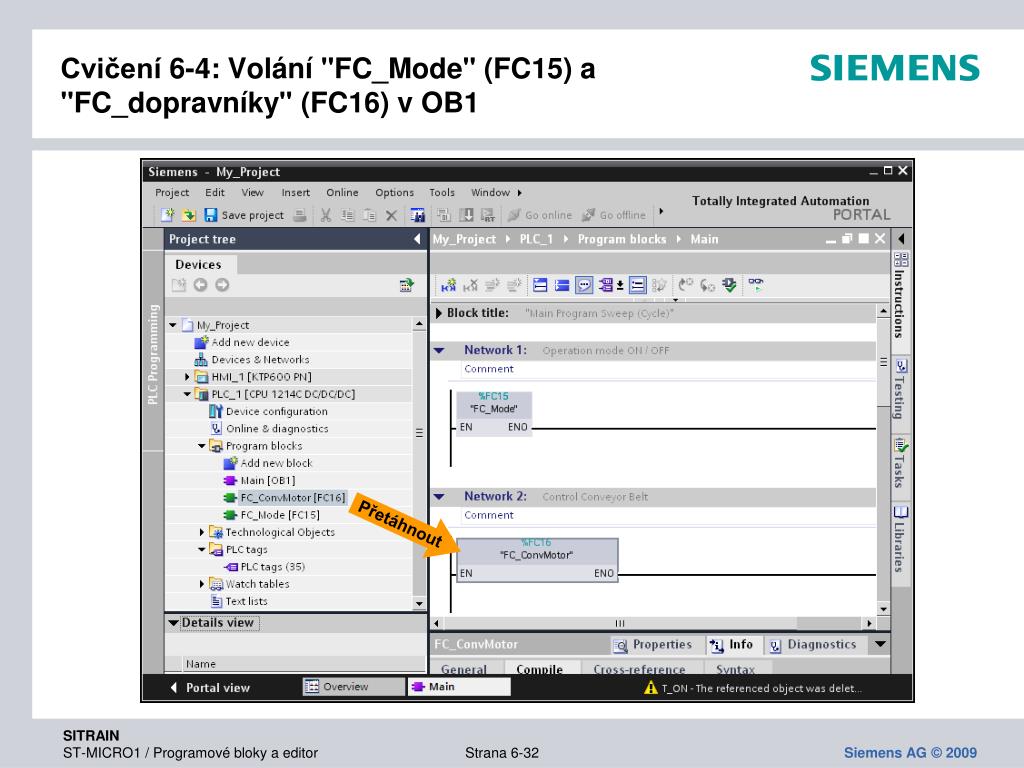The height and width of the screenshot is (768, 1024).
Task: Open the Insert menu
Action: (x=296, y=193)
